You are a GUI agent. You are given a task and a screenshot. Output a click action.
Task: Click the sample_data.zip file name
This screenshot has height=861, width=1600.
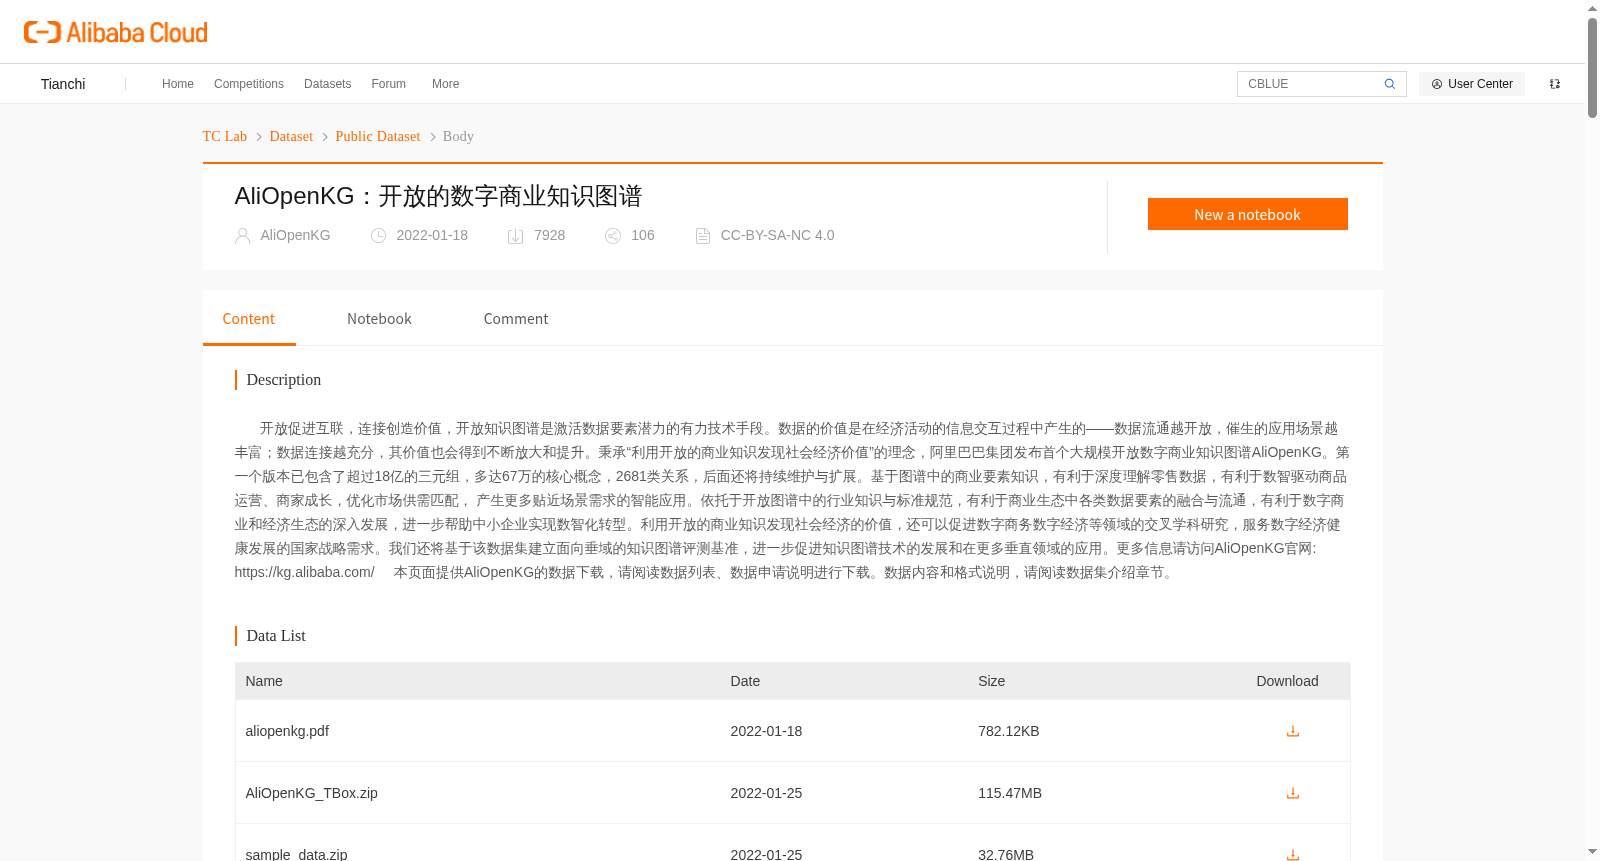click(x=296, y=854)
